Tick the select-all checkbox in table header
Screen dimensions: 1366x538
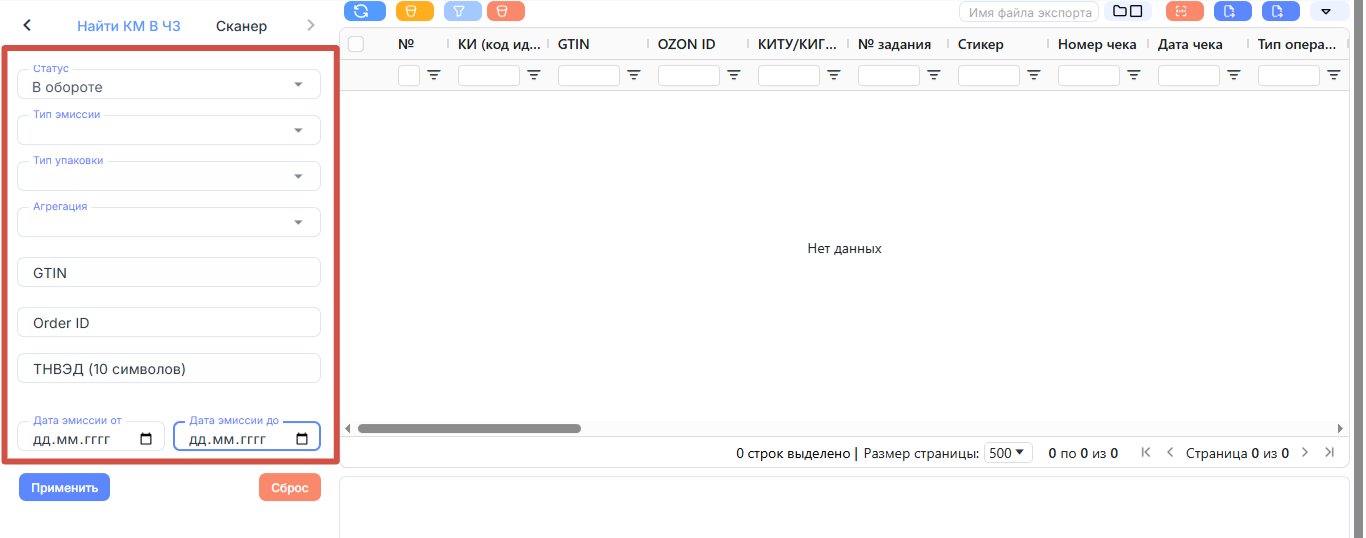355,44
